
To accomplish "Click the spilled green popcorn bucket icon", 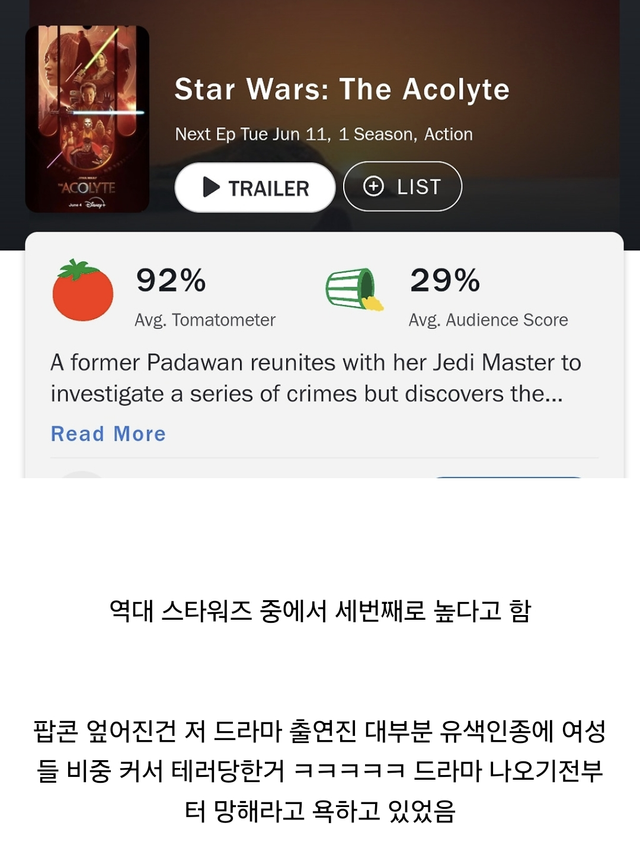I will click(354, 289).
